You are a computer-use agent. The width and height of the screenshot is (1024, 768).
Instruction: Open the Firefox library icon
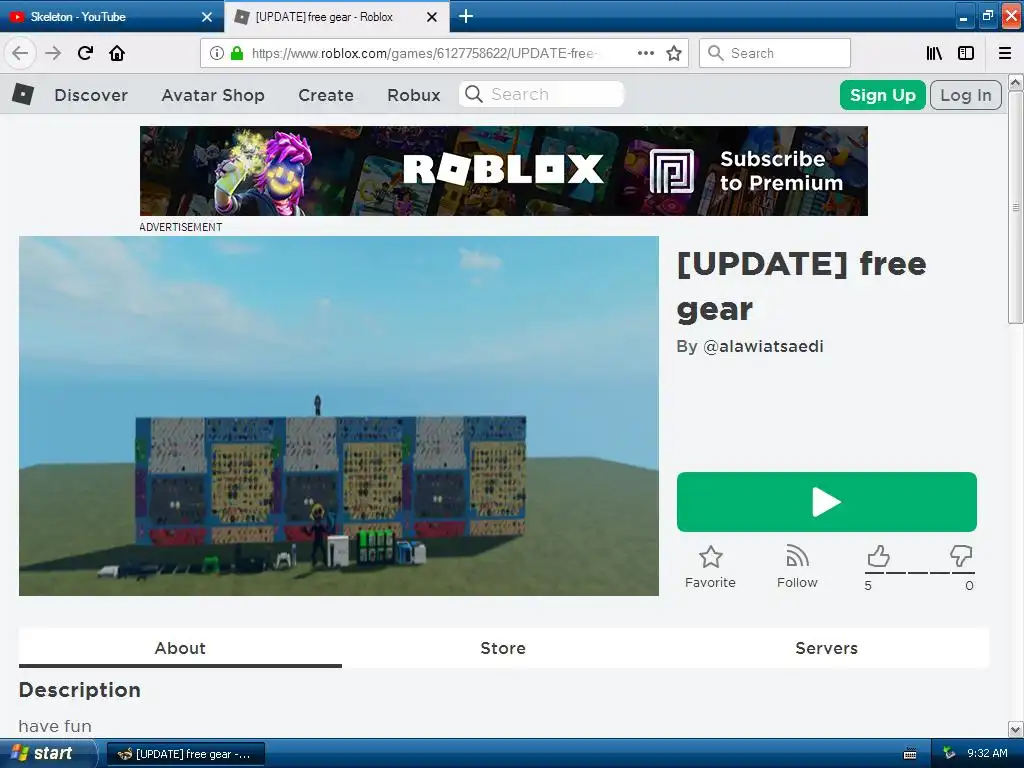[x=934, y=53]
